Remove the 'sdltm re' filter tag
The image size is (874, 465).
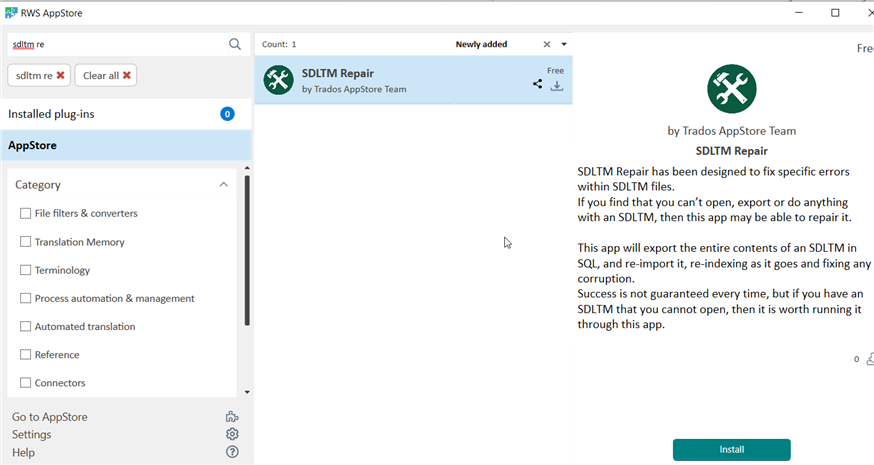[61, 76]
